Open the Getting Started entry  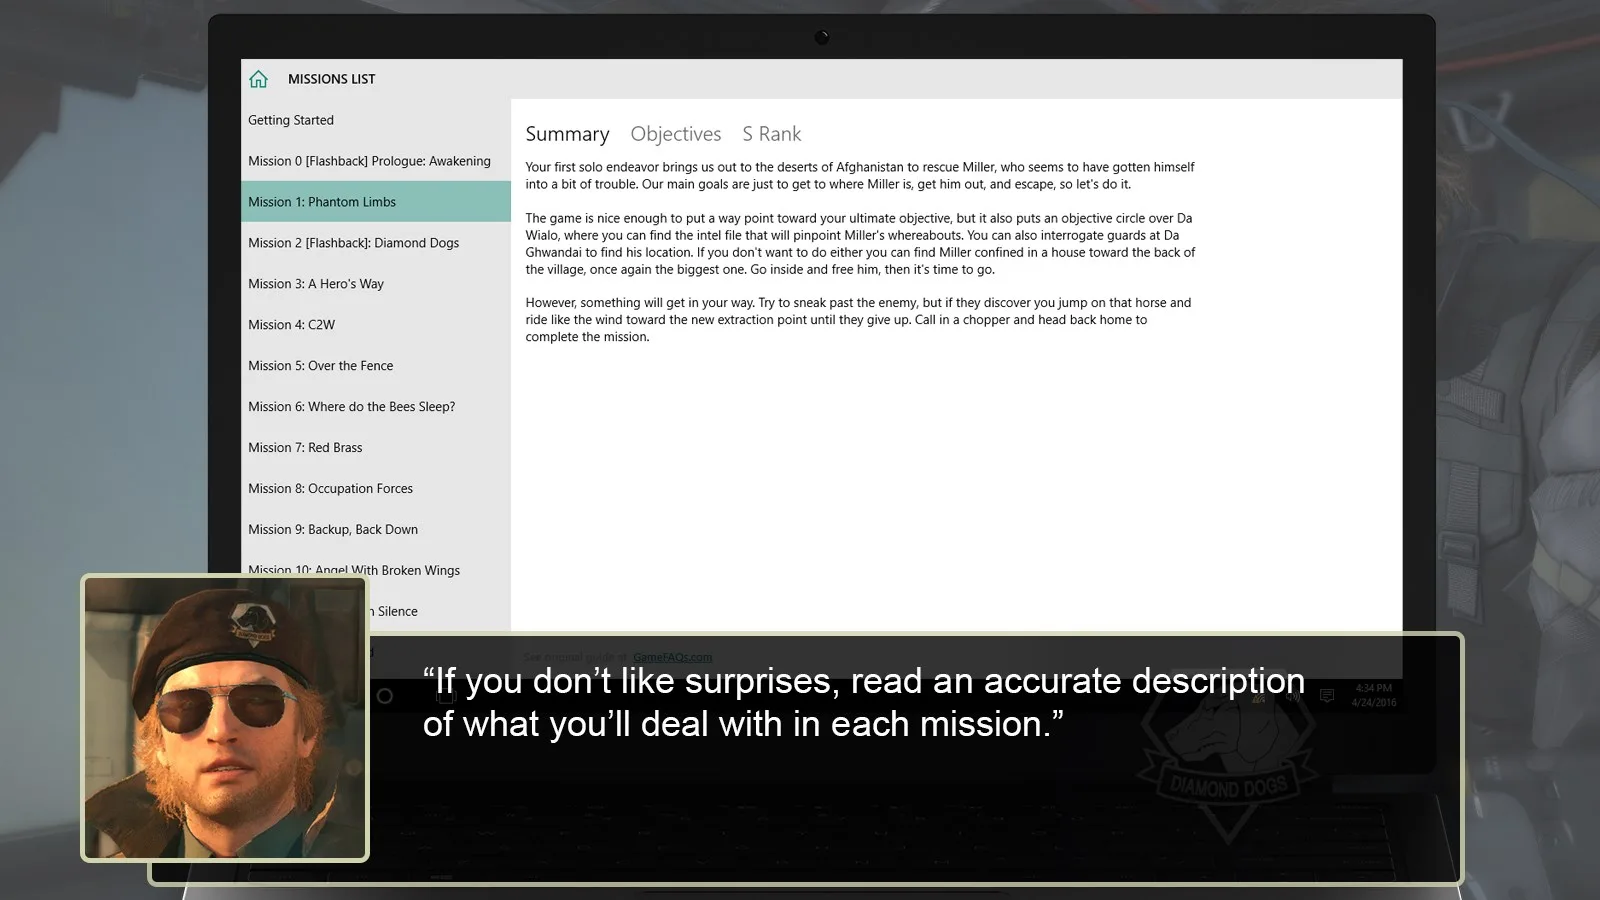[376, 120]
